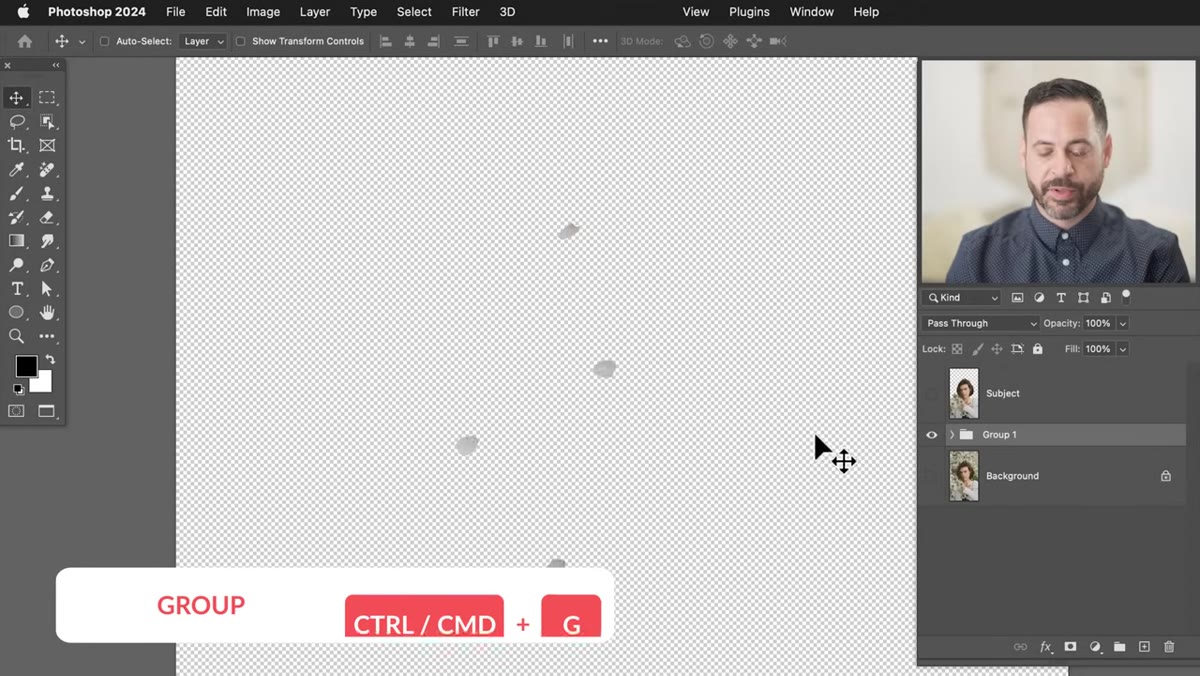Open the Move tool preset picker arrow
The height and width of the screenshot is (676, 1200).
[x=82, y=41]
